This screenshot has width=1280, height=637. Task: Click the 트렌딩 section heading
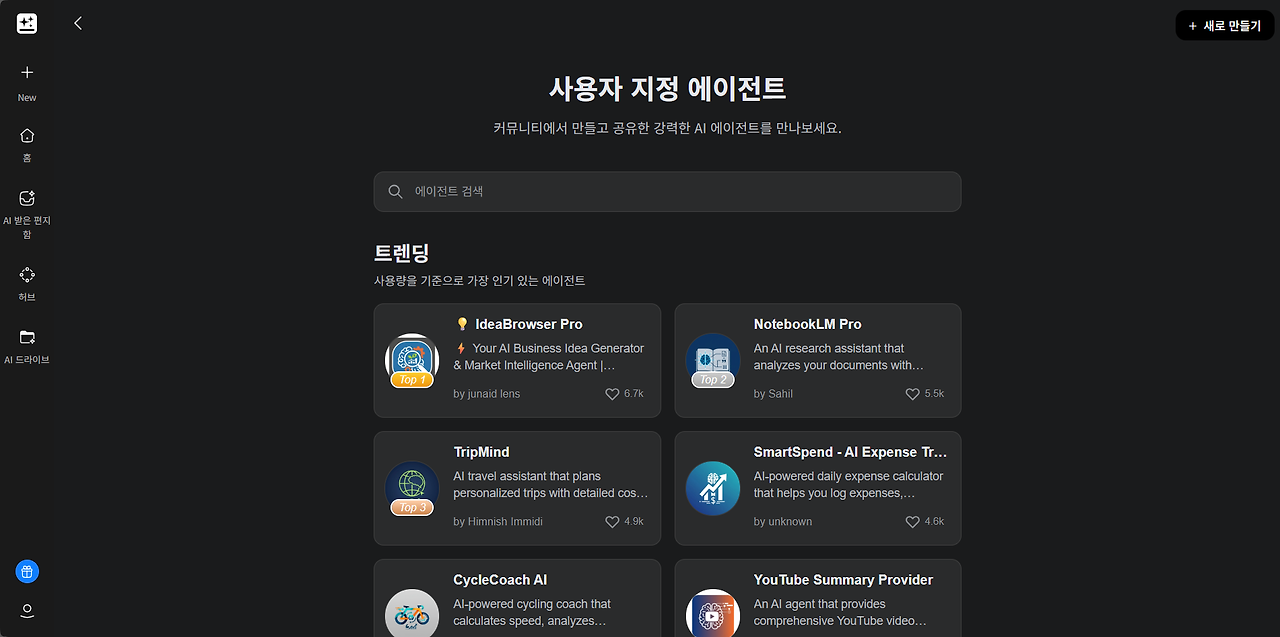pos(402,253)
